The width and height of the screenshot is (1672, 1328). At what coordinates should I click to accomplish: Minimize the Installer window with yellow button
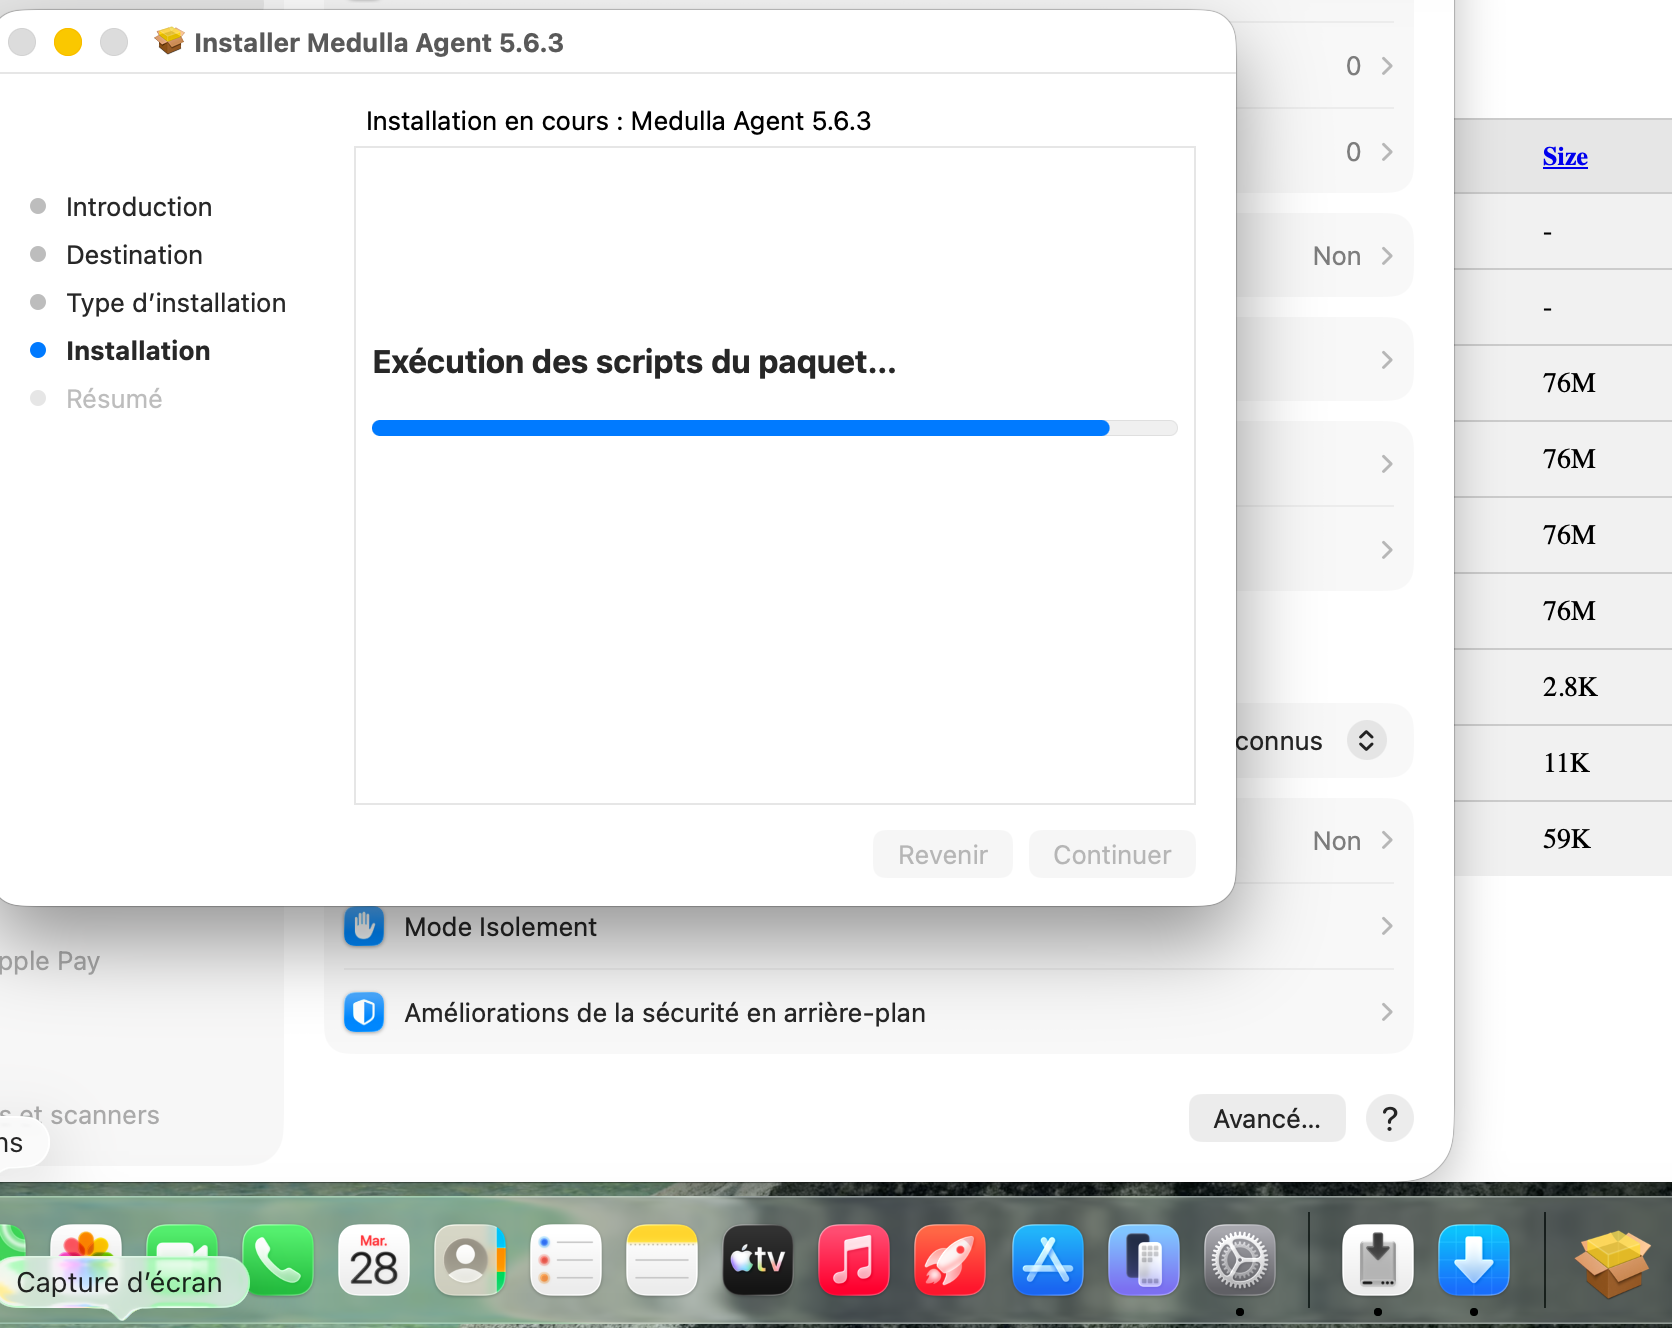tap(68, 42)
